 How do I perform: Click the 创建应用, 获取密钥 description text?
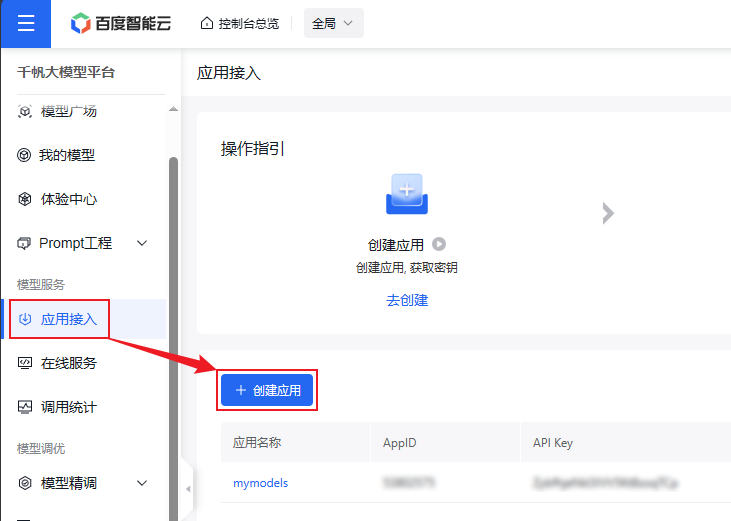click(x=407, y=267)
